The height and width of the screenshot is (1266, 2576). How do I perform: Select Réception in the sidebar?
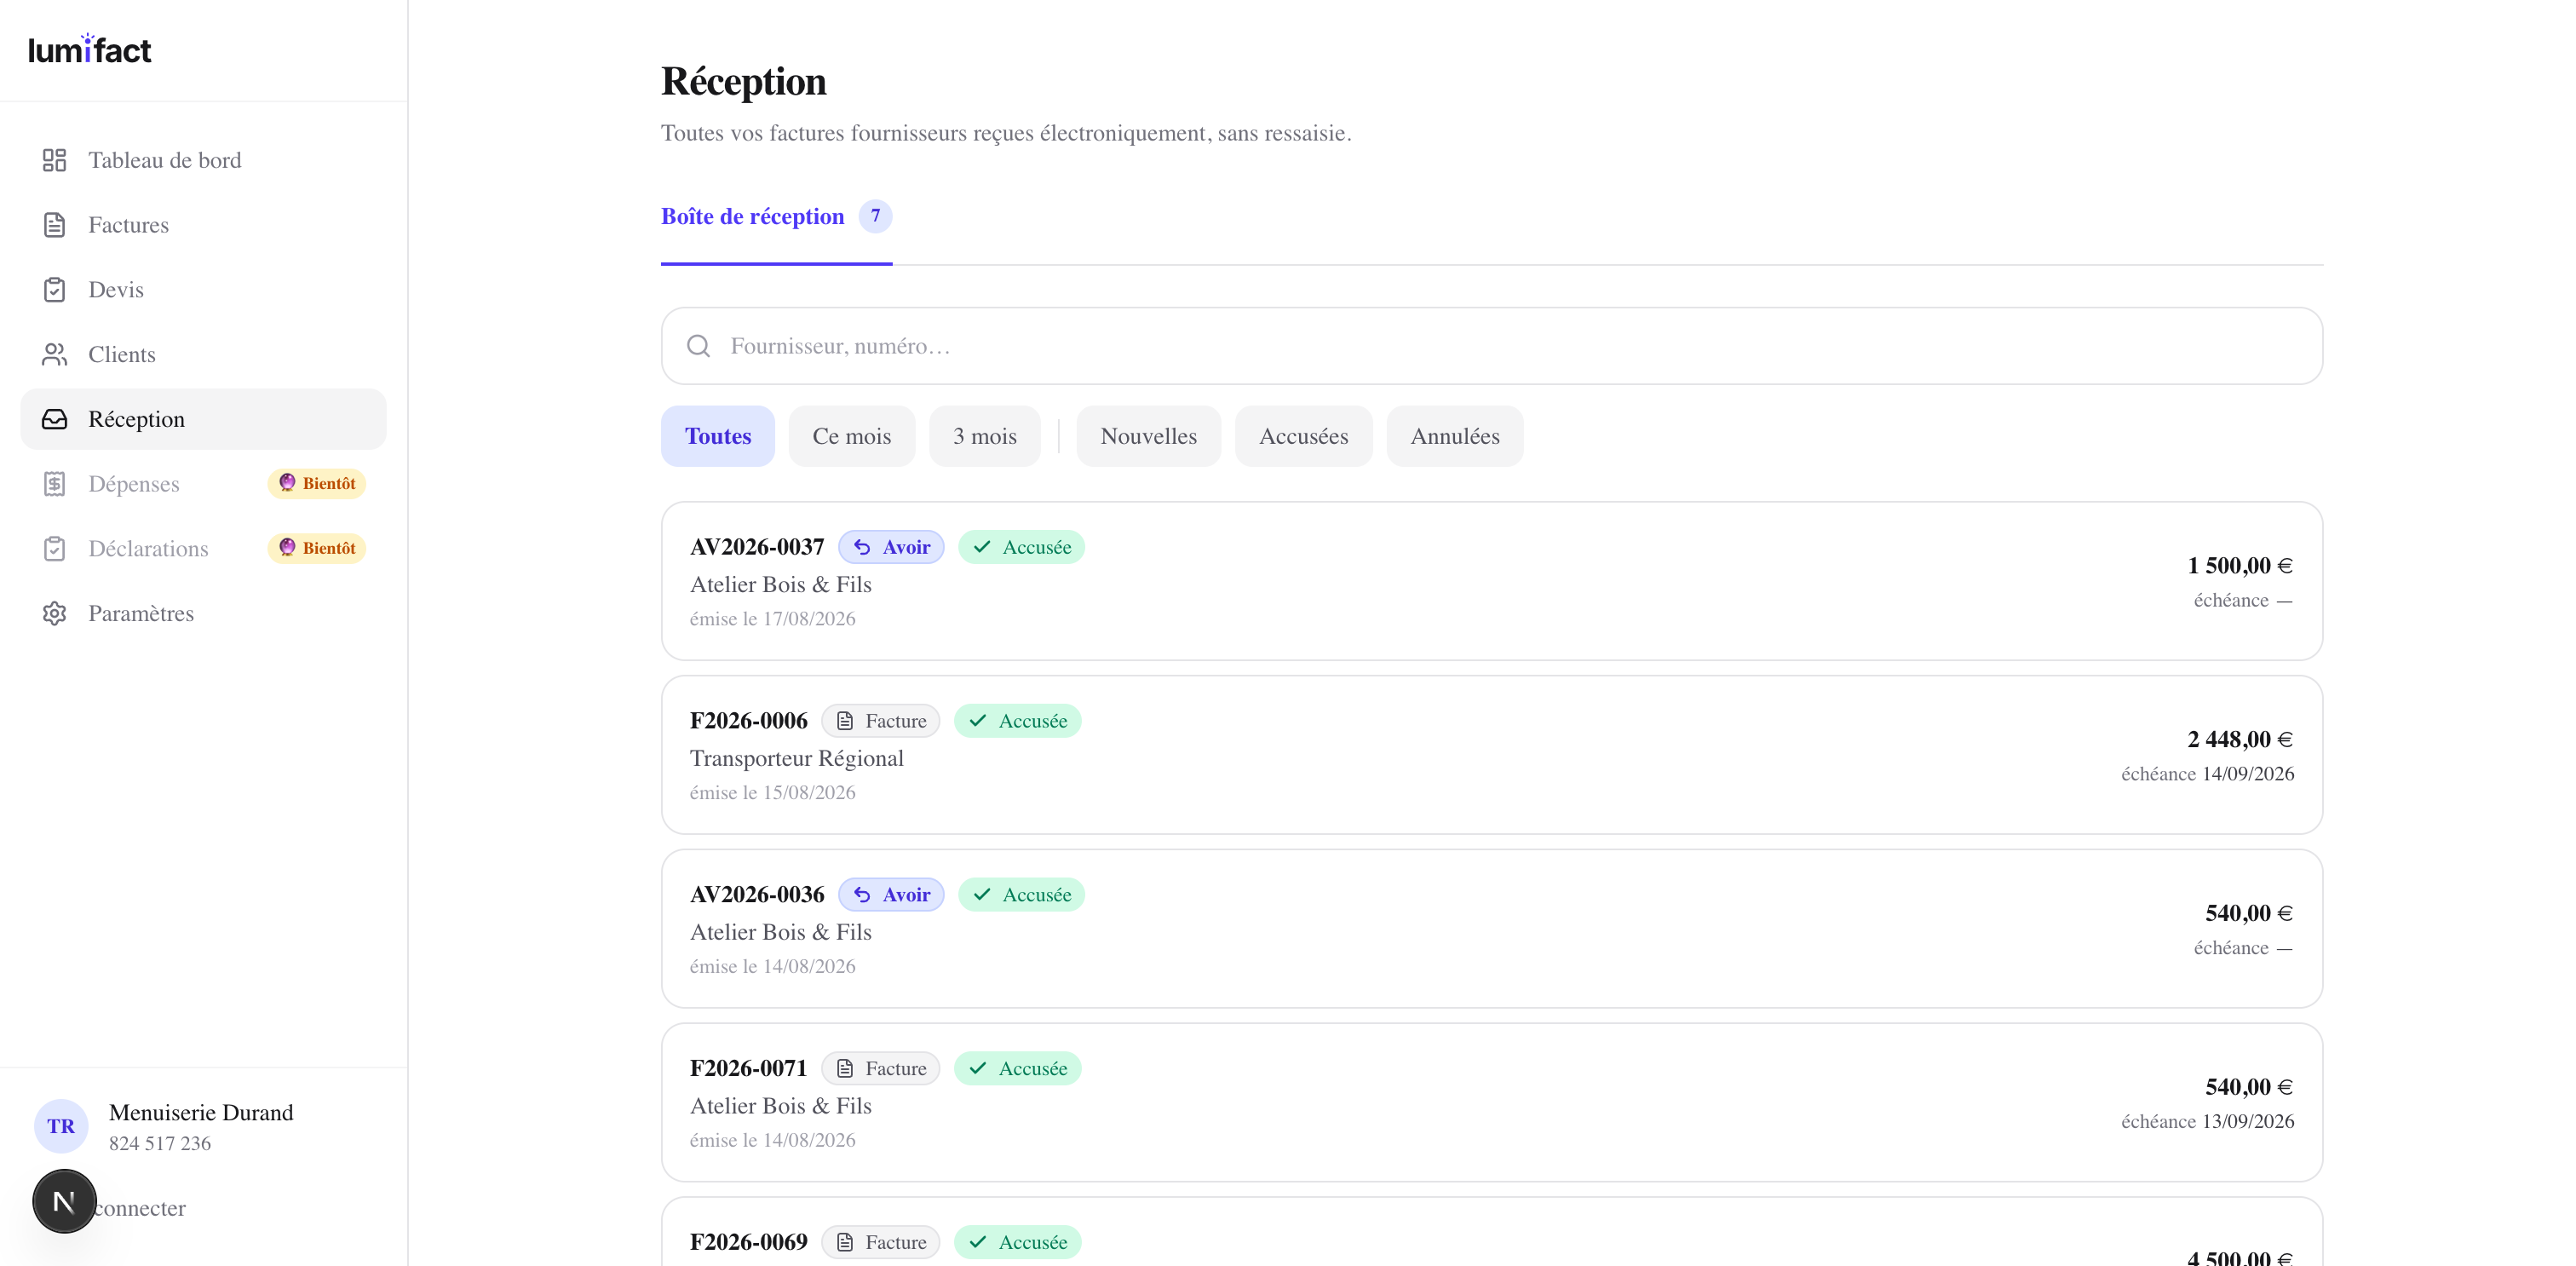click(203, 419)
